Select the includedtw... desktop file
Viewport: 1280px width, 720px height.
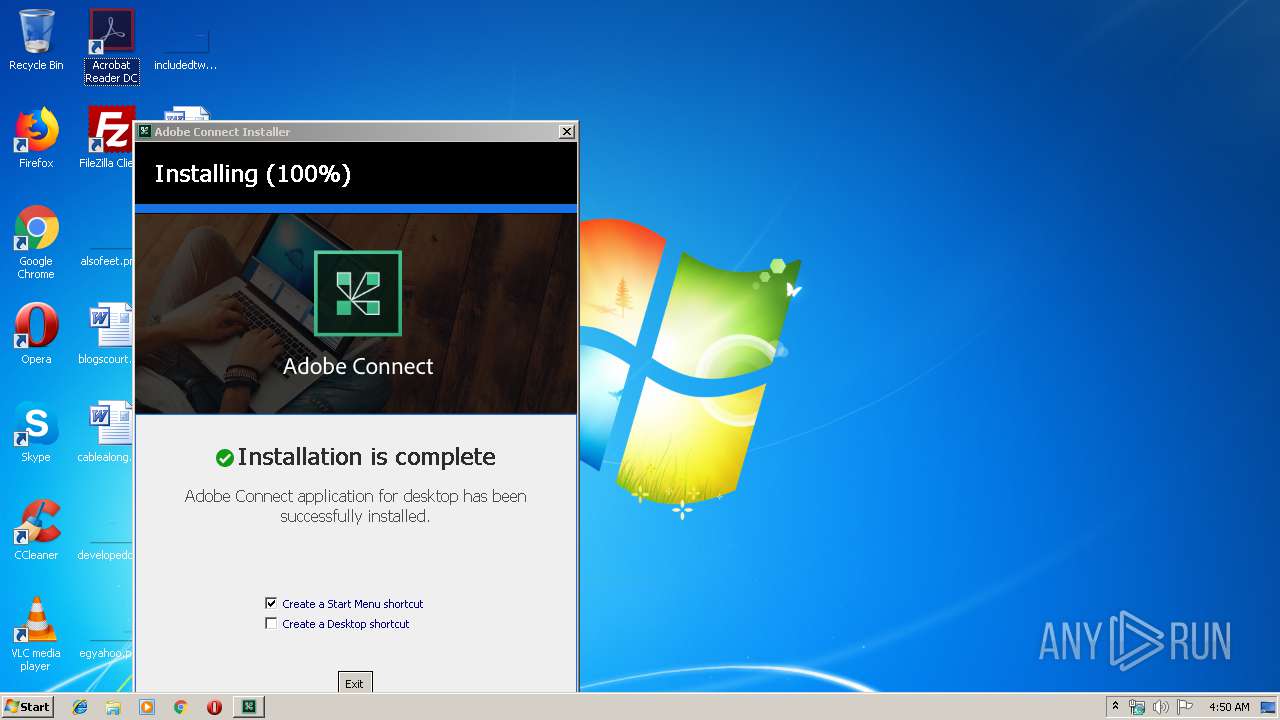click(185, 46)
